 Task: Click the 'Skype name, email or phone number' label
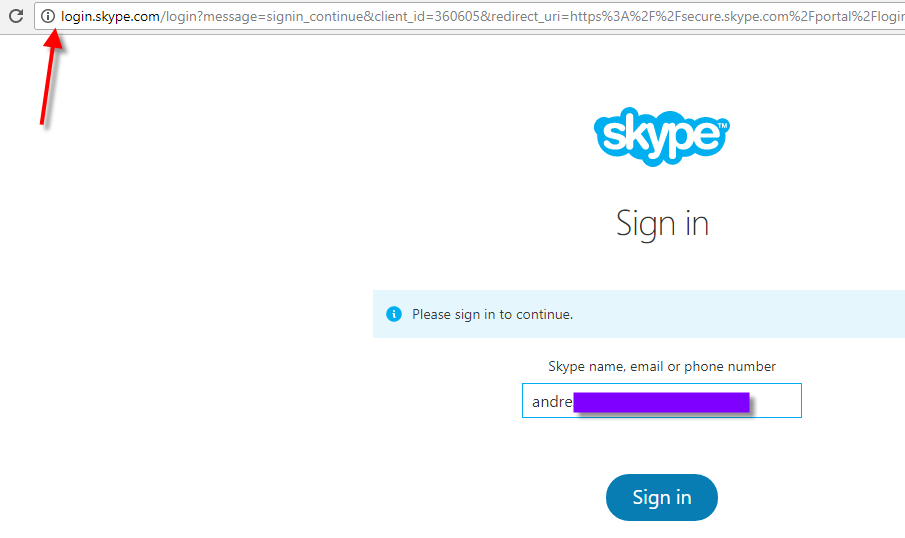click(x=661, y=367)
